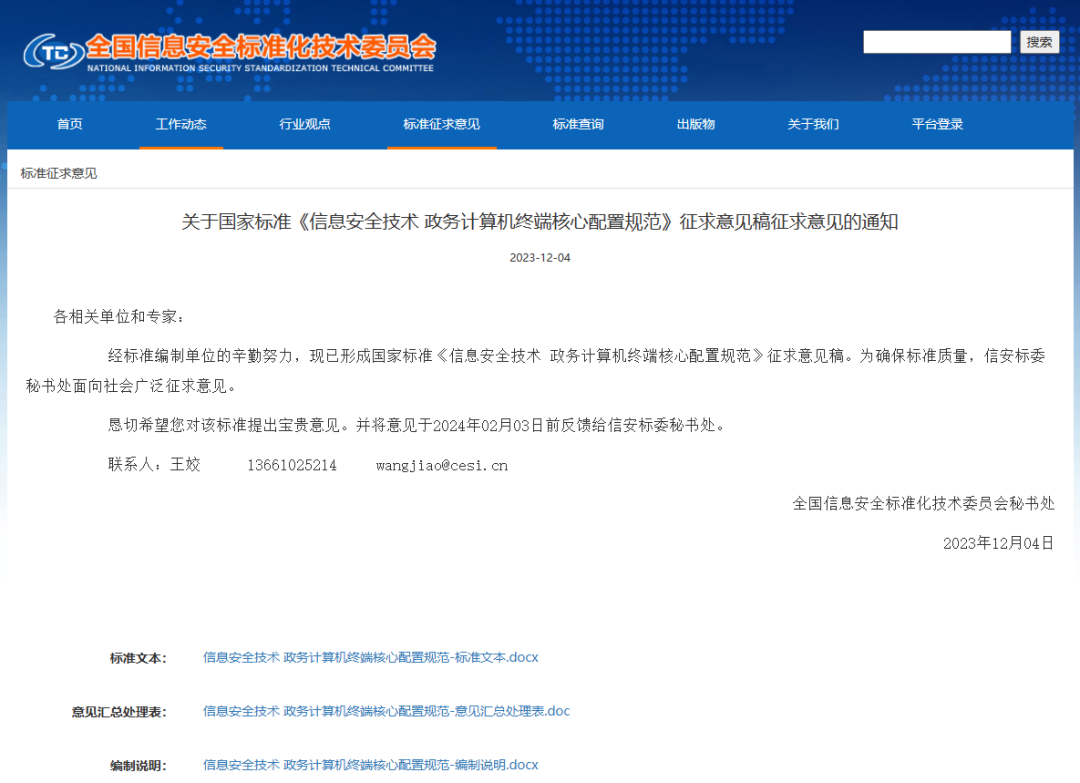This screenshot has height=783, width=1080.
Task: Open the 关于我们 page
Action: coord(812,124)
